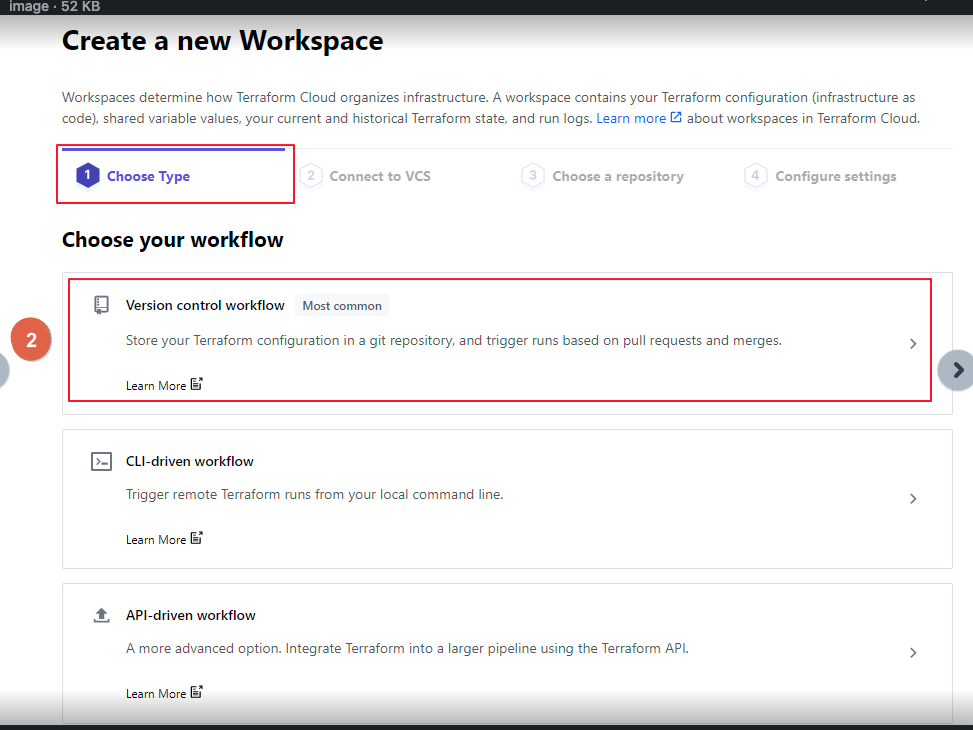The image size is (973, 730).
Task: Click the external link icon beside Learn more
Action: (x=676, y=117)
